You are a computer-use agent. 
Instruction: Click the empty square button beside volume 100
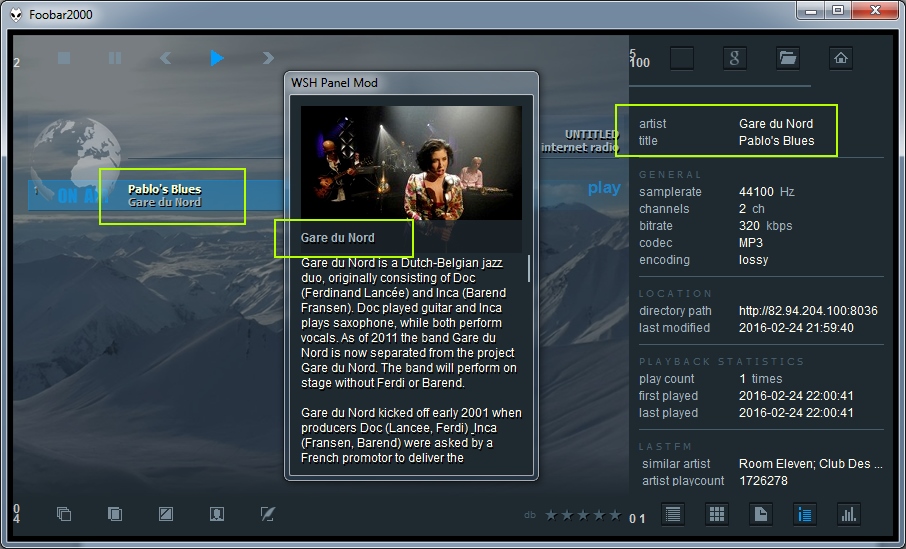click(x=682, y=58)
